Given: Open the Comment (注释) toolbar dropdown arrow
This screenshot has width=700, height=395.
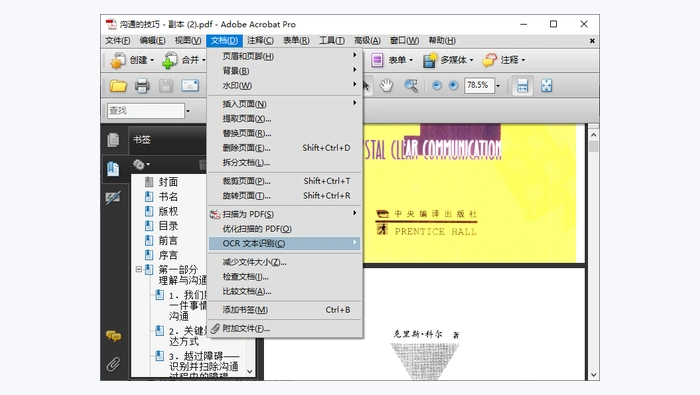Looking at the screenshot, I should [x=523, y=60].
